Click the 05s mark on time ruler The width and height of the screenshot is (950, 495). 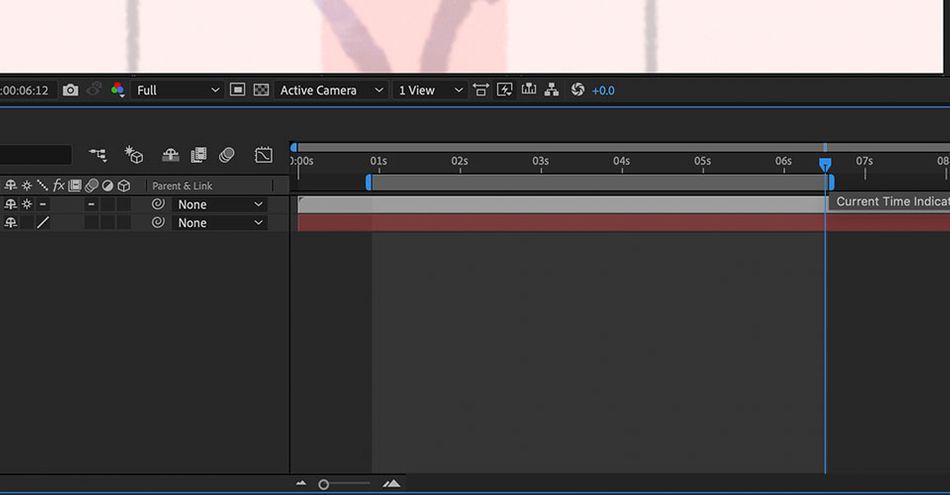click(702, 161)
